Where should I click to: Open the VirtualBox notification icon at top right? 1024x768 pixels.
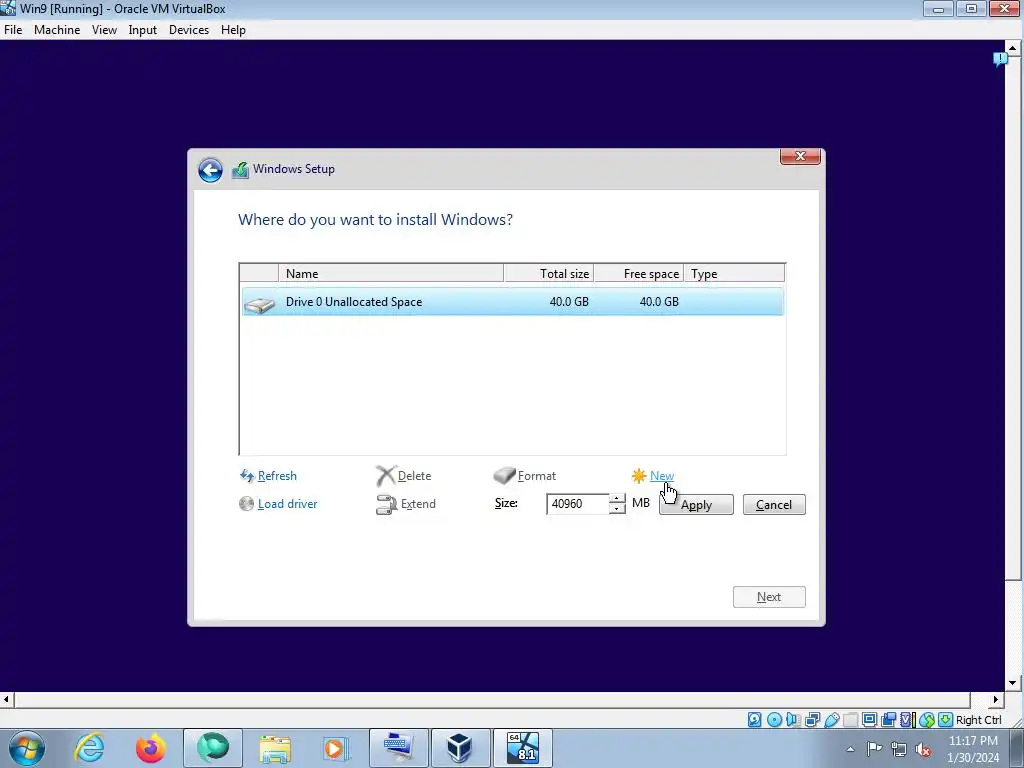(x=1000, y=59)
